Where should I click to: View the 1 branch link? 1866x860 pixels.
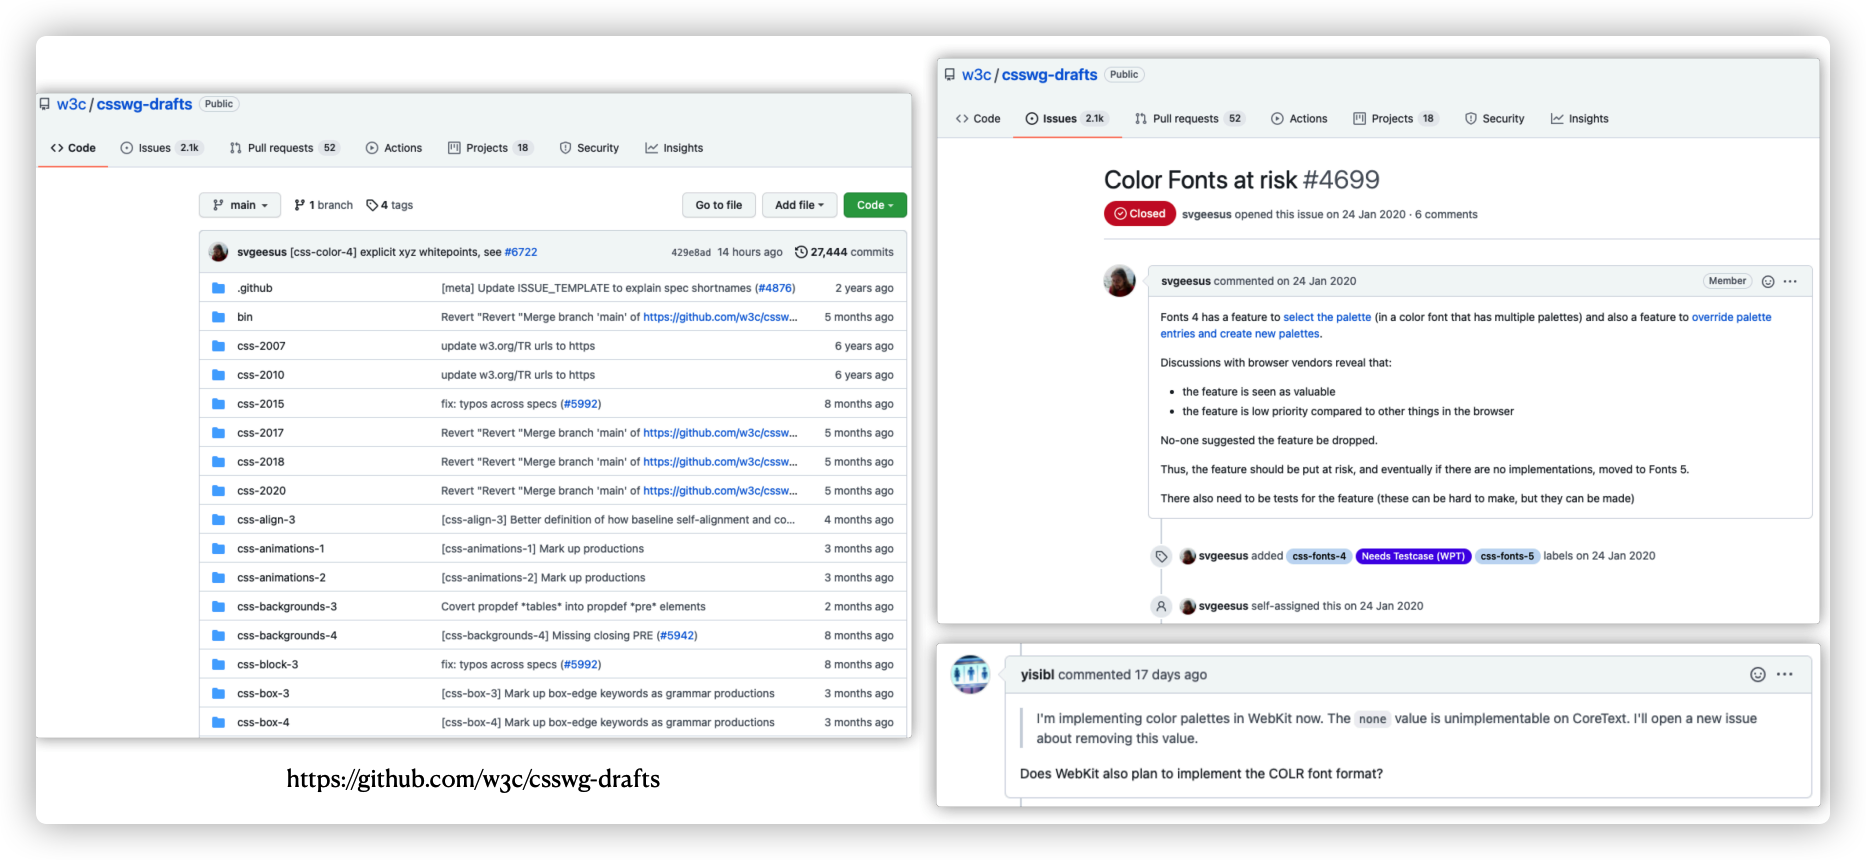pos(323,205)
